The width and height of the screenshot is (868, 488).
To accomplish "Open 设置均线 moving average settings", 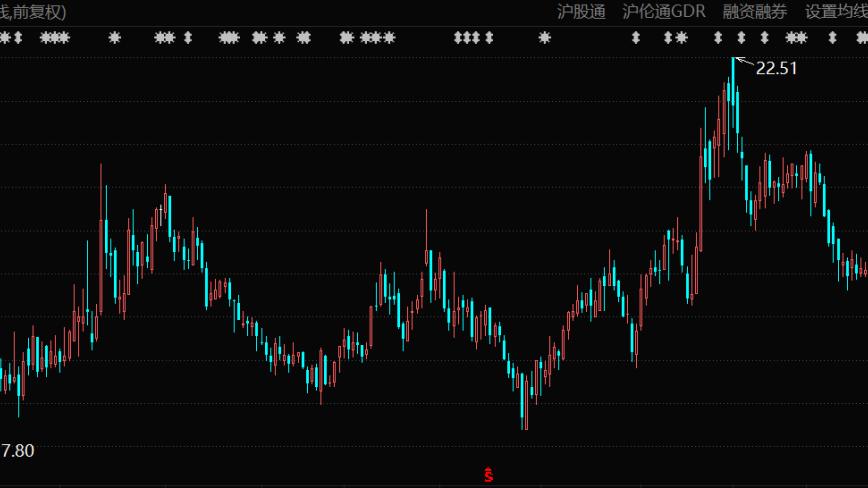I will [836, 12].
